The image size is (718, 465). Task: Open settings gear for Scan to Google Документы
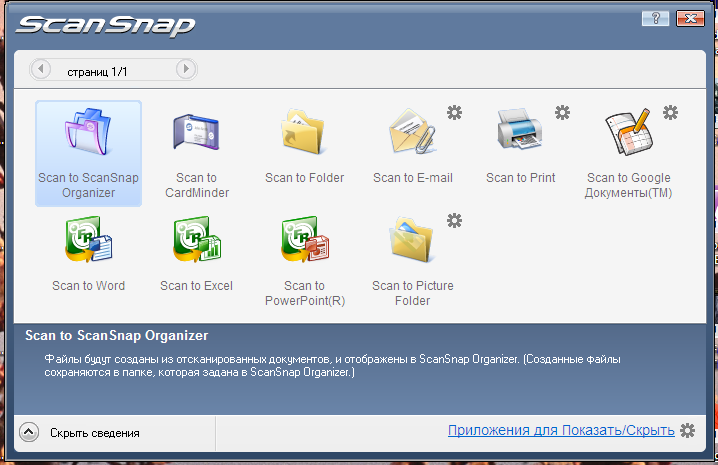tap(670, 112)
